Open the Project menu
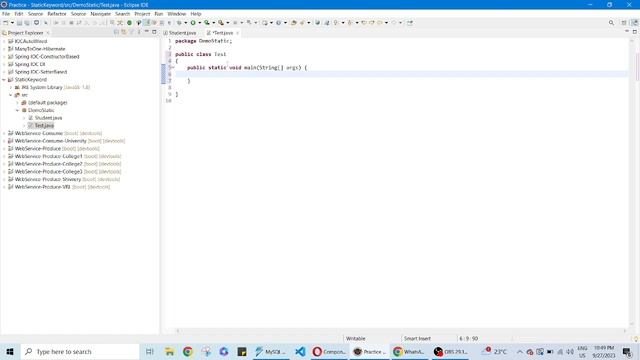 (142, 14)
